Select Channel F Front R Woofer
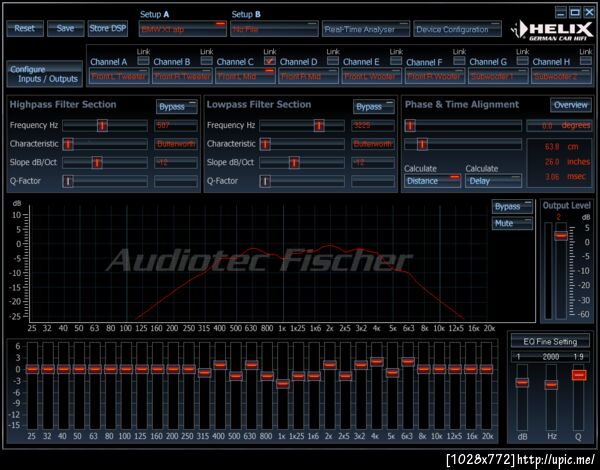 435,76
